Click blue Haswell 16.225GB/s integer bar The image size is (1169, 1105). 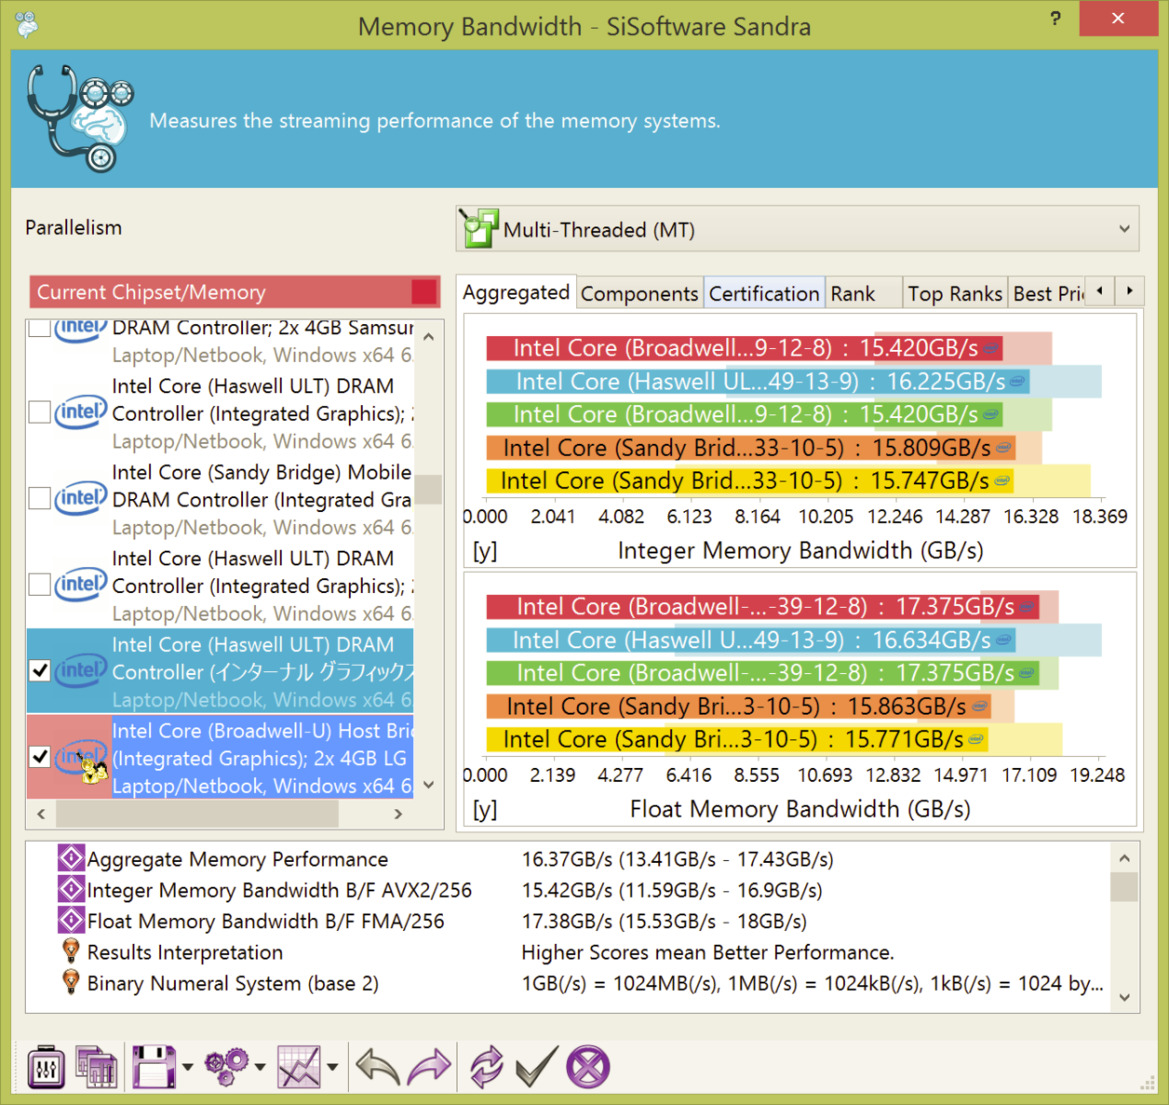click(757, 382)
